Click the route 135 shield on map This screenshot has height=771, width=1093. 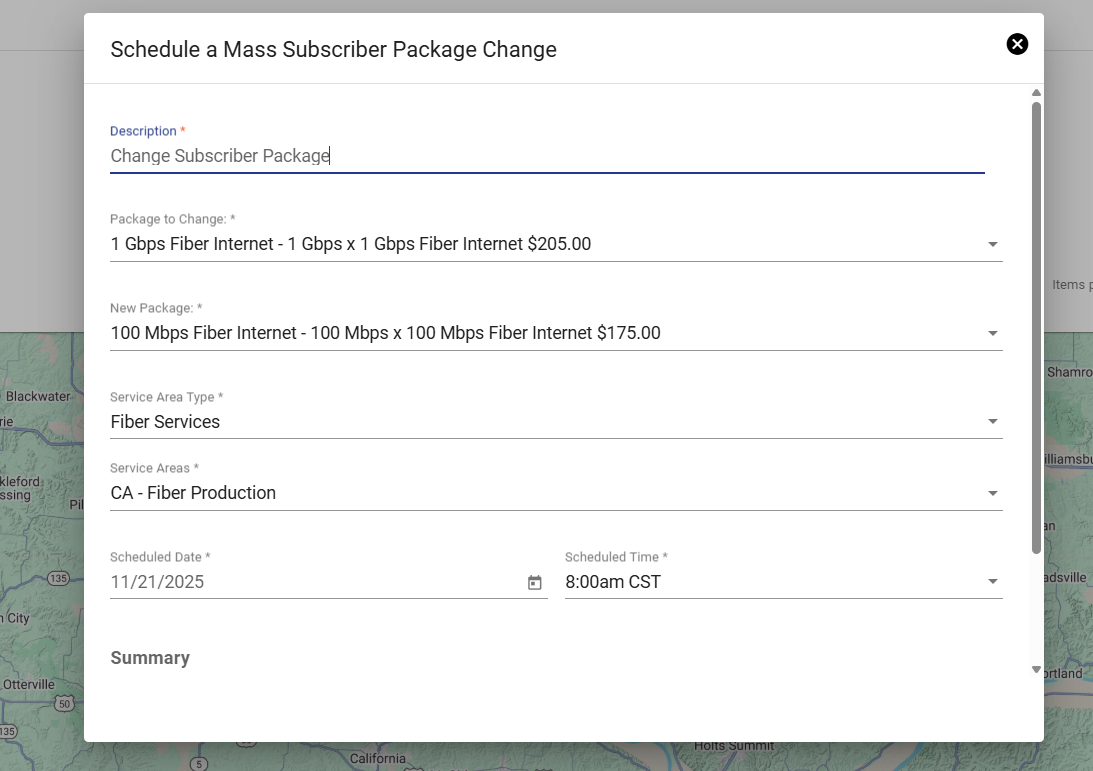click(x=58, y=579)
